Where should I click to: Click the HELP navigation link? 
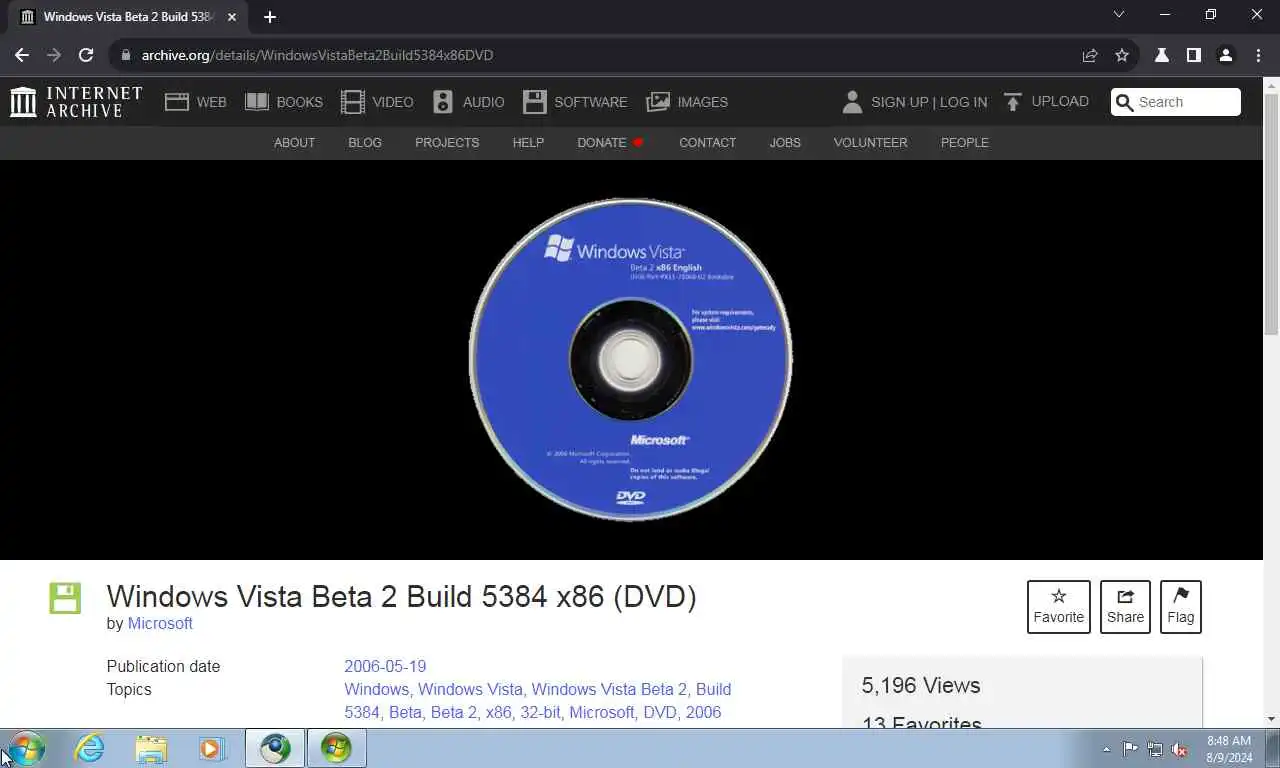click(528, 143)
